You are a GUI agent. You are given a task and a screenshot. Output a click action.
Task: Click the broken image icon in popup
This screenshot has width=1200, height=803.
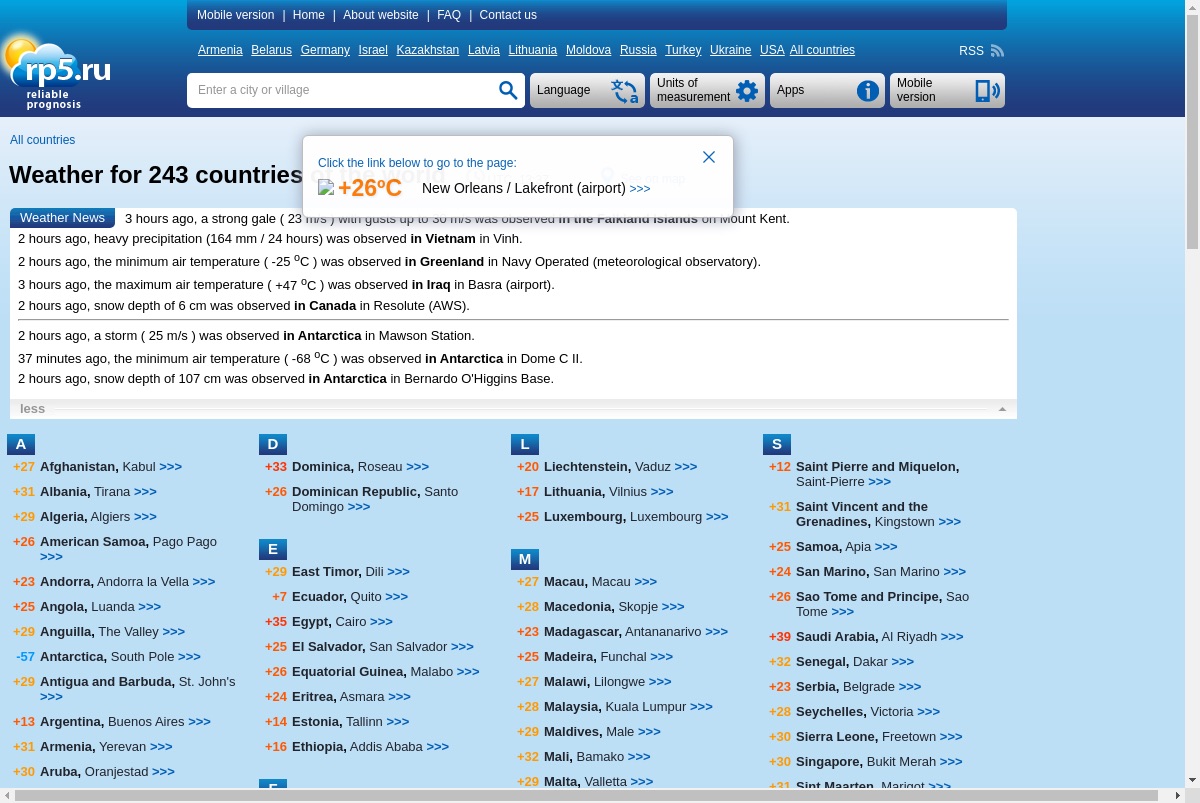tap(326, 187)
